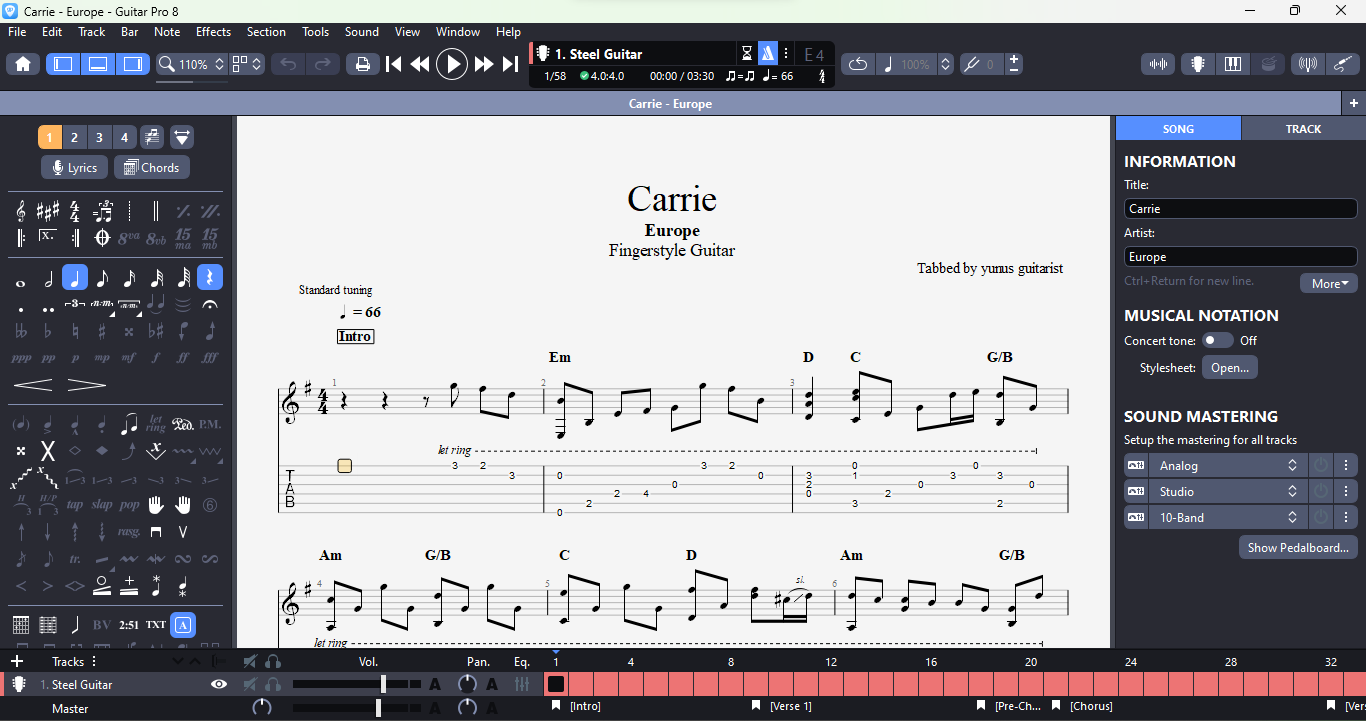
Task: Open Analog effect three-dot options
Action: coord(1346,466)
